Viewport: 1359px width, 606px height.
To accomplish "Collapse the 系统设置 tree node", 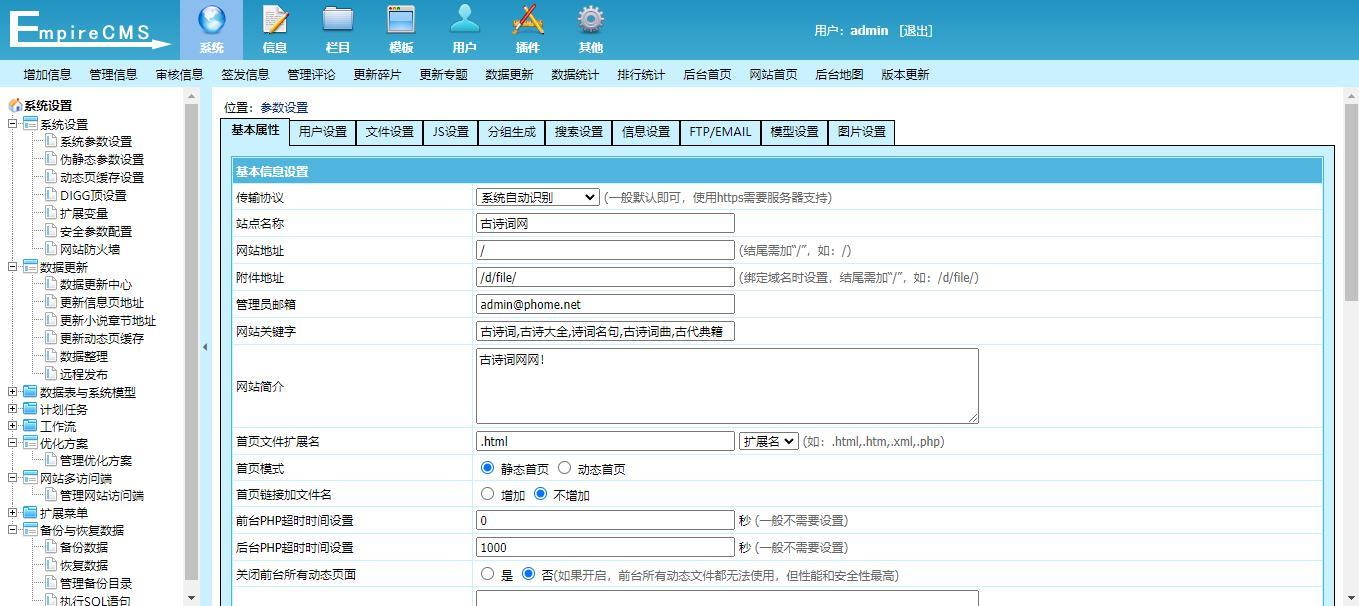I will click(13, 124).
